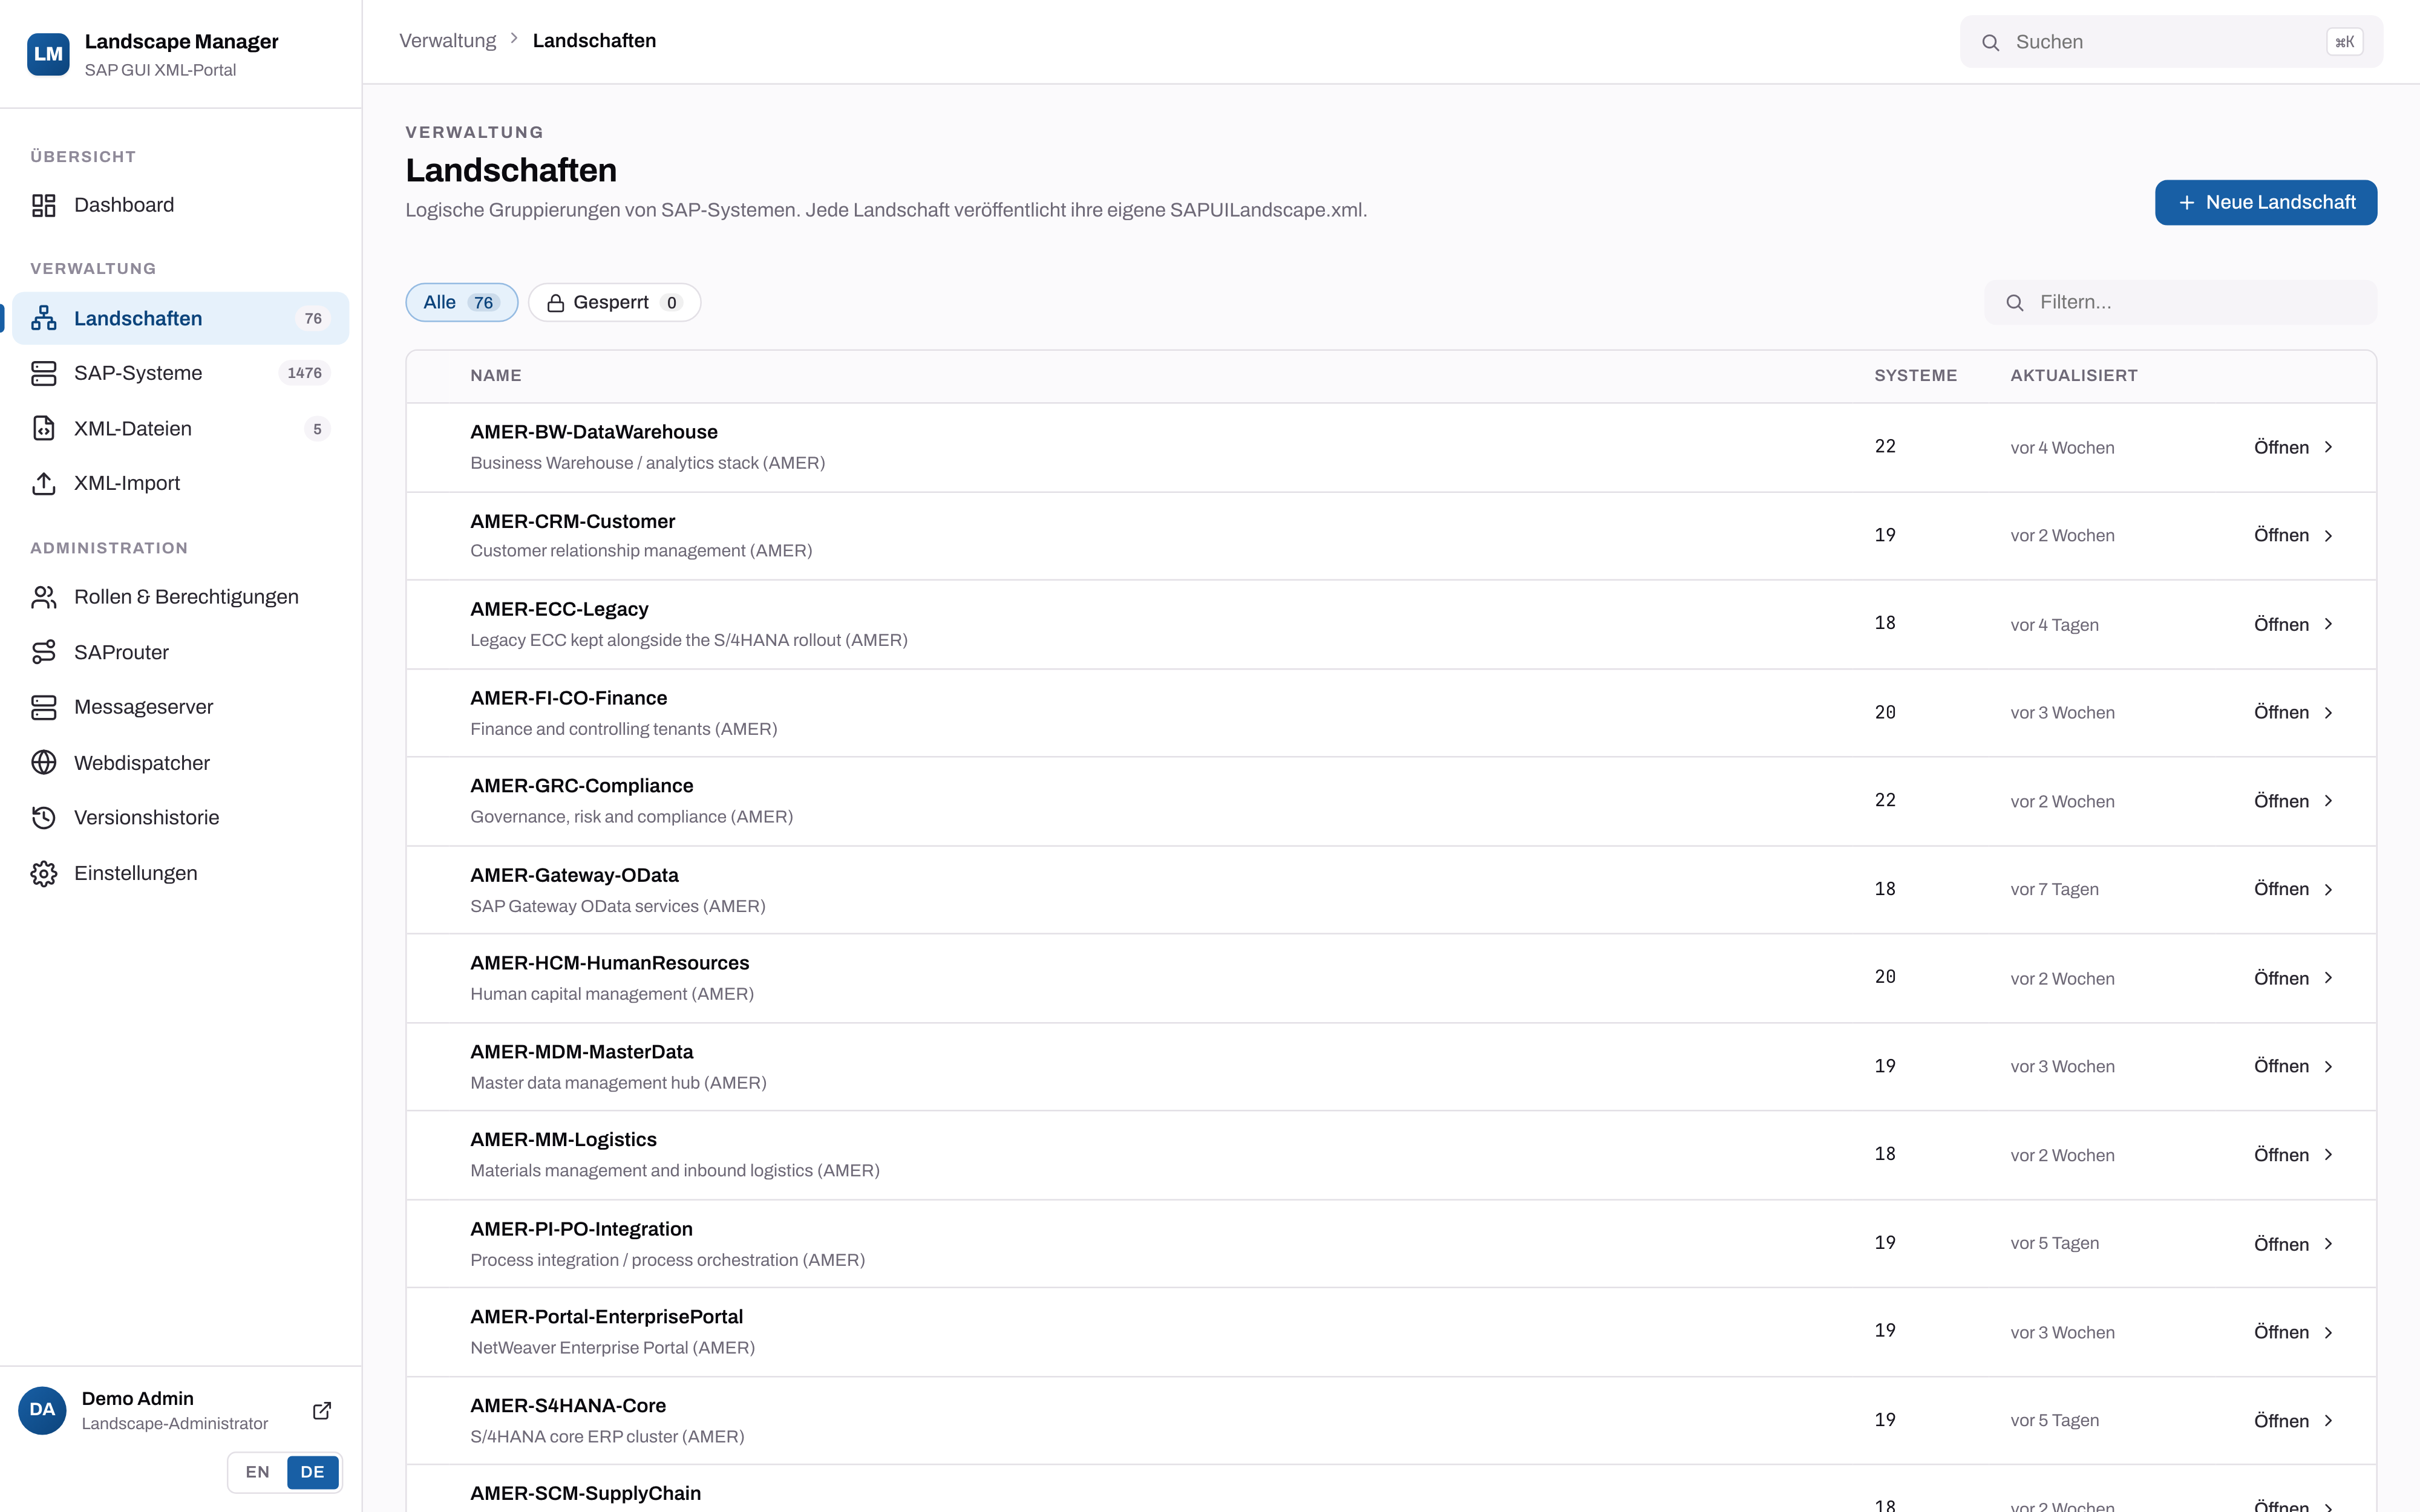Click the AKTUALISIERT column header
The height and width of the screenshot is (1512, 2420).
[2074, 376]
